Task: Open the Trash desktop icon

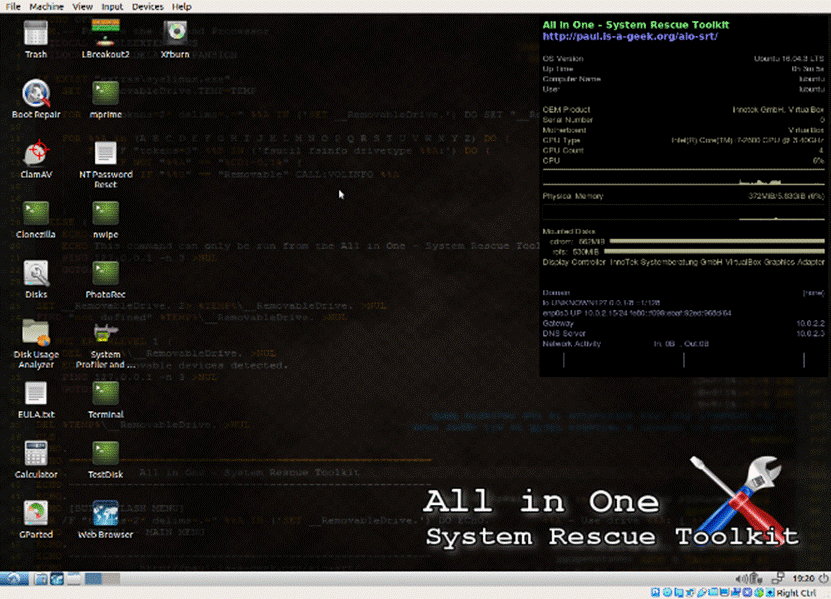Action: point(36,39)
